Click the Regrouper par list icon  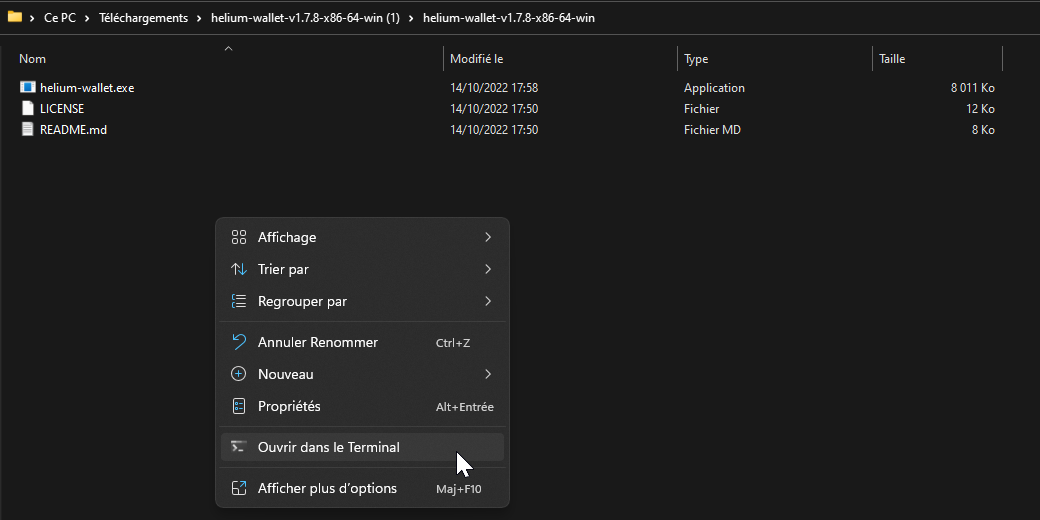(x=238, y=302)
